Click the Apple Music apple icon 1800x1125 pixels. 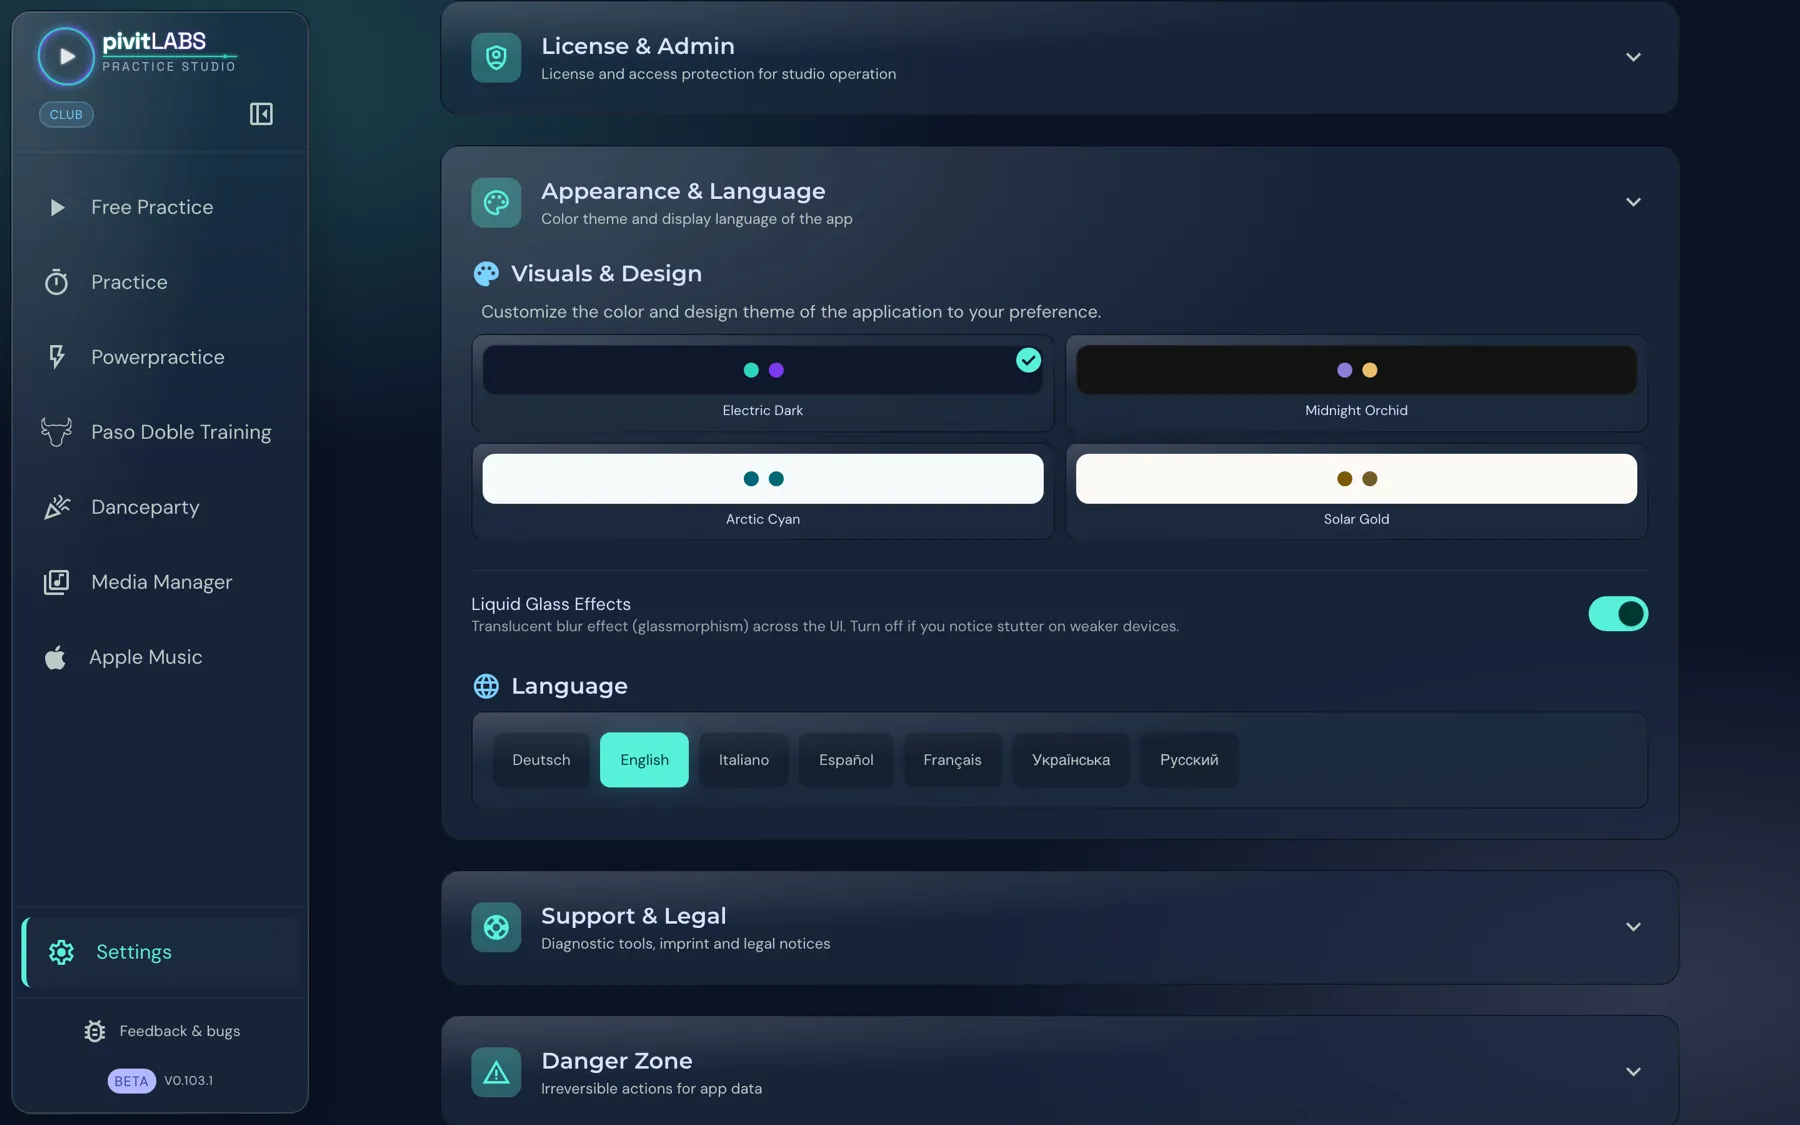(55, 657)
